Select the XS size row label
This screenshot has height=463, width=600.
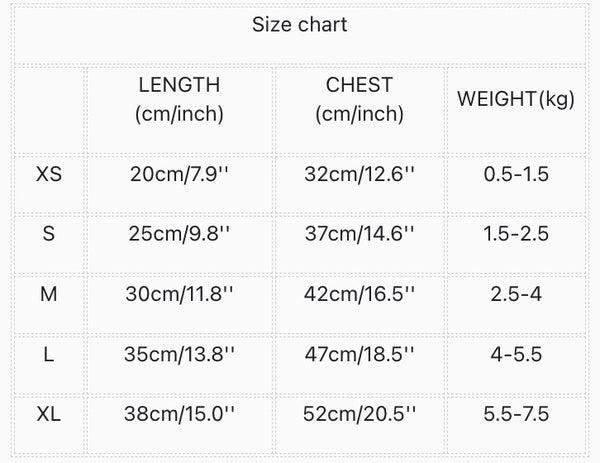48,174
